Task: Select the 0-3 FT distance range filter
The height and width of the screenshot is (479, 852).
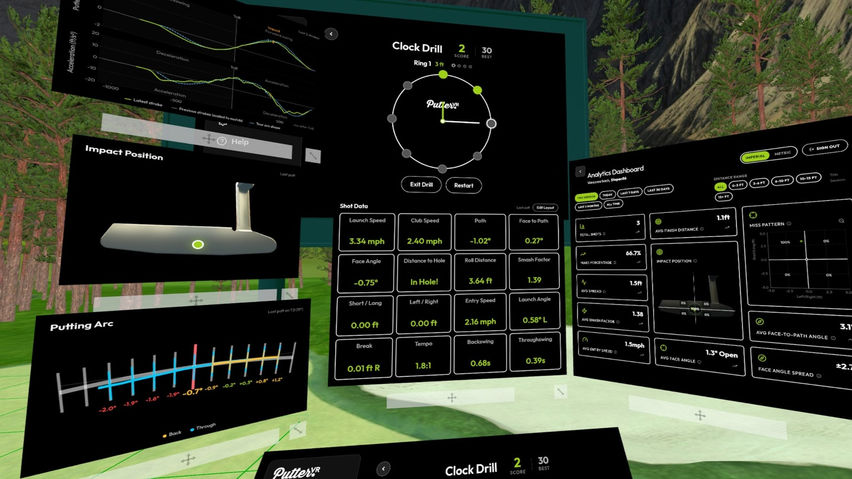Action: point(738,185)
